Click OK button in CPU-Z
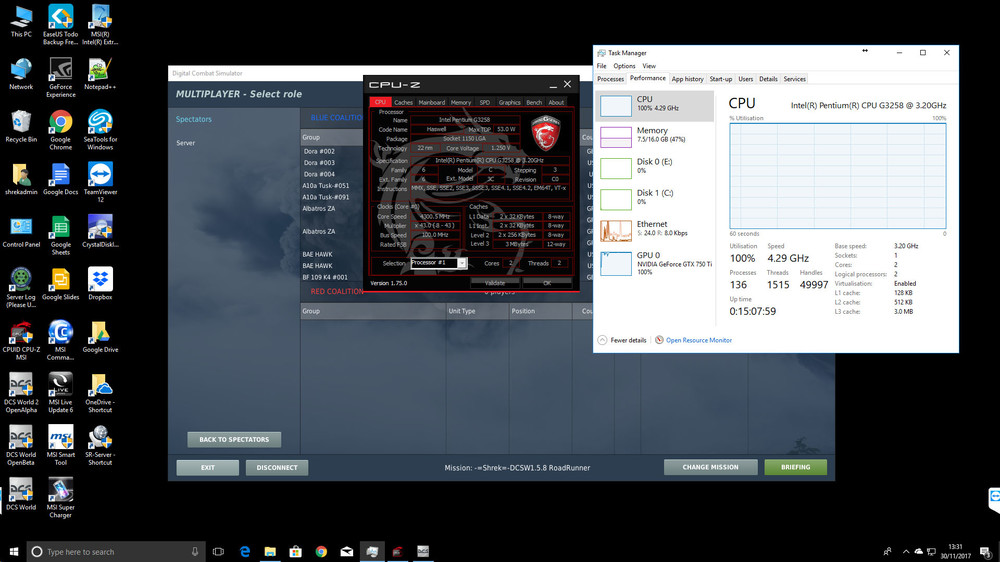The image size is (1000, 562). pyautogui.click(x=547, y=283)
